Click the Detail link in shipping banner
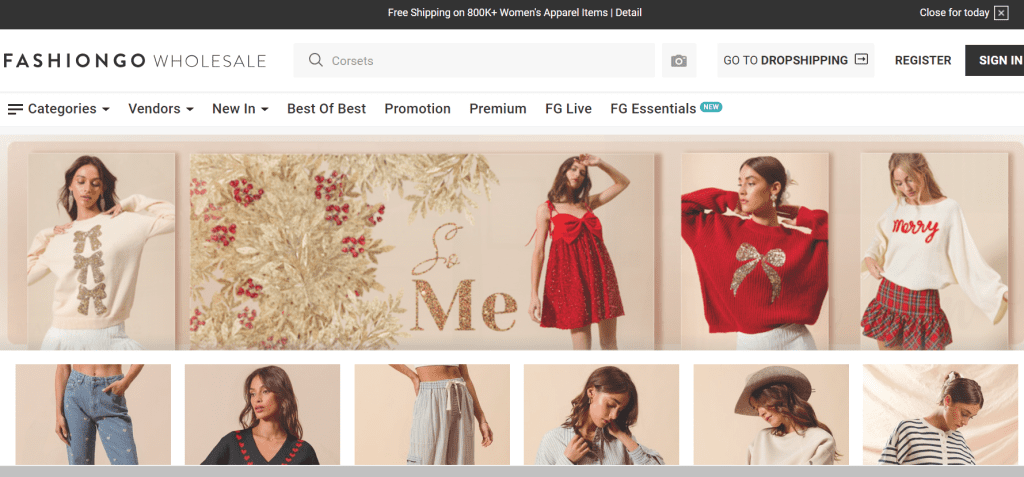 click(x=628, y=13)
